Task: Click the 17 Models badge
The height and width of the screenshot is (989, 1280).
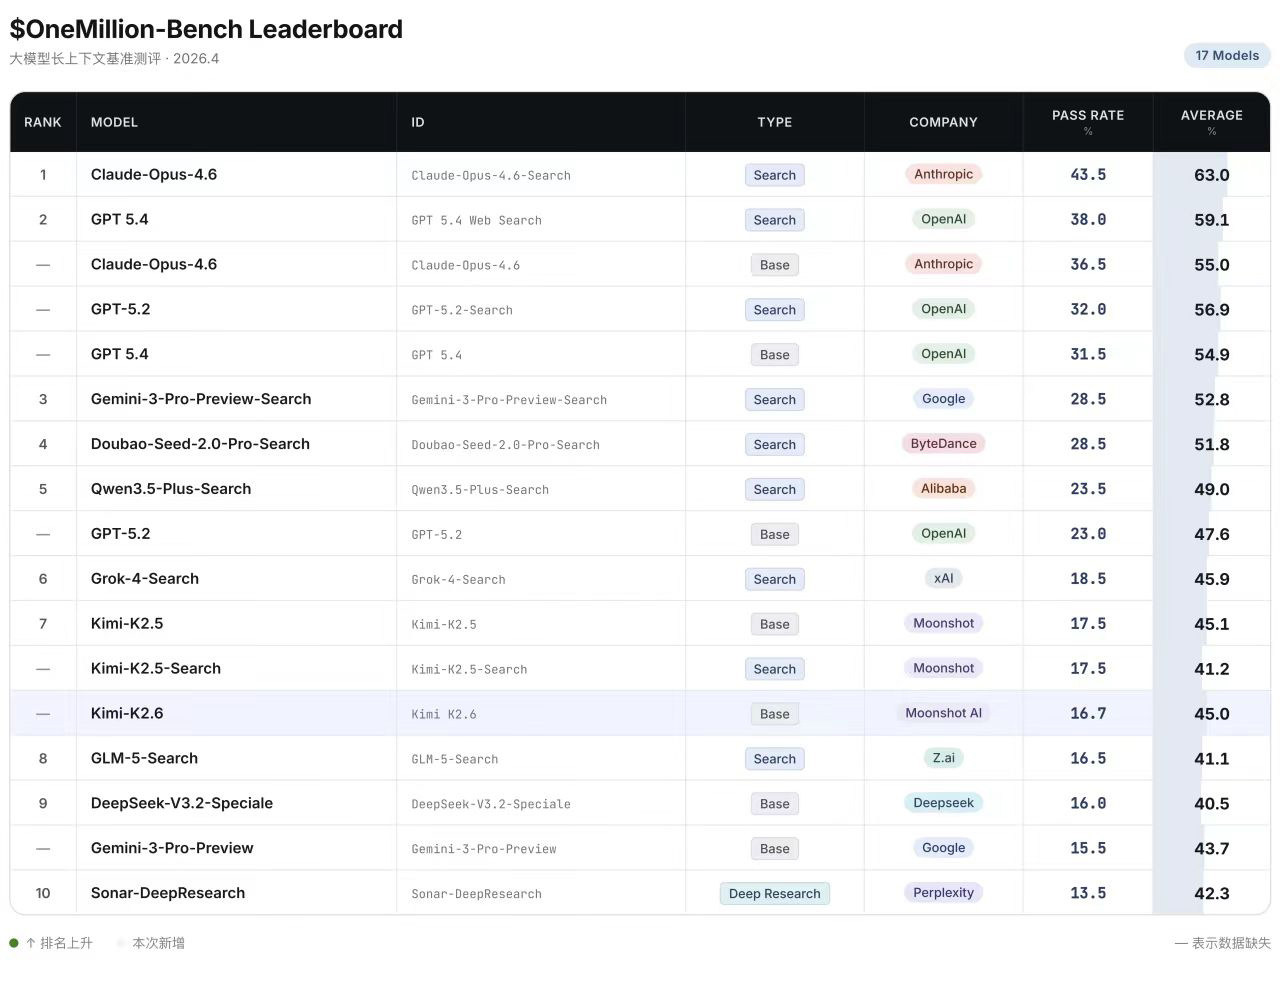Action: [x=1226, y=55]
